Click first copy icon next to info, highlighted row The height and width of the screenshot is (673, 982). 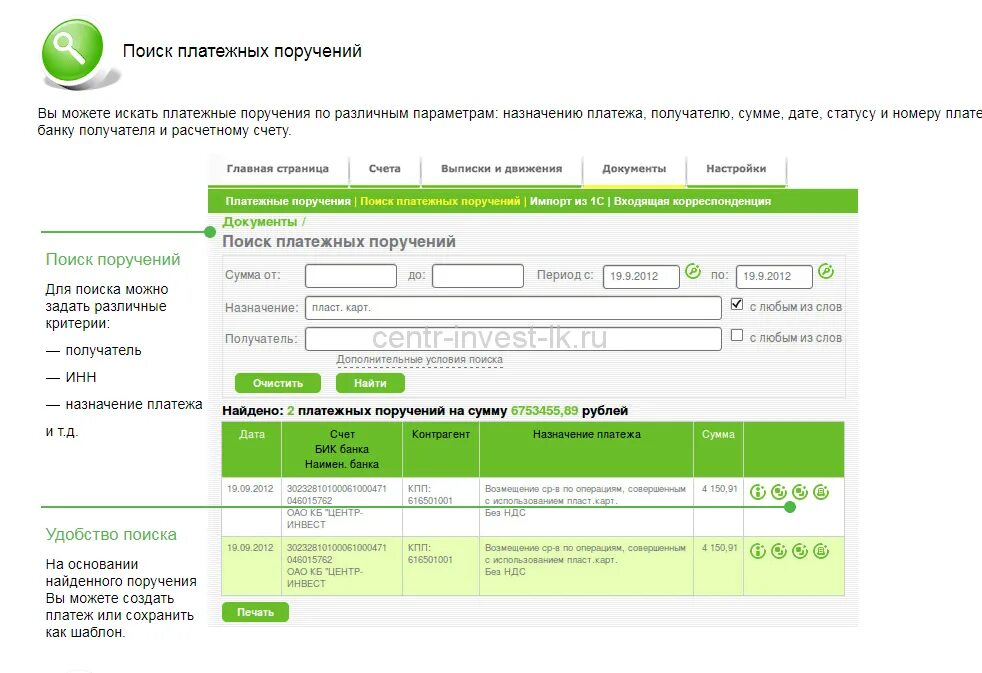point(778,551)
